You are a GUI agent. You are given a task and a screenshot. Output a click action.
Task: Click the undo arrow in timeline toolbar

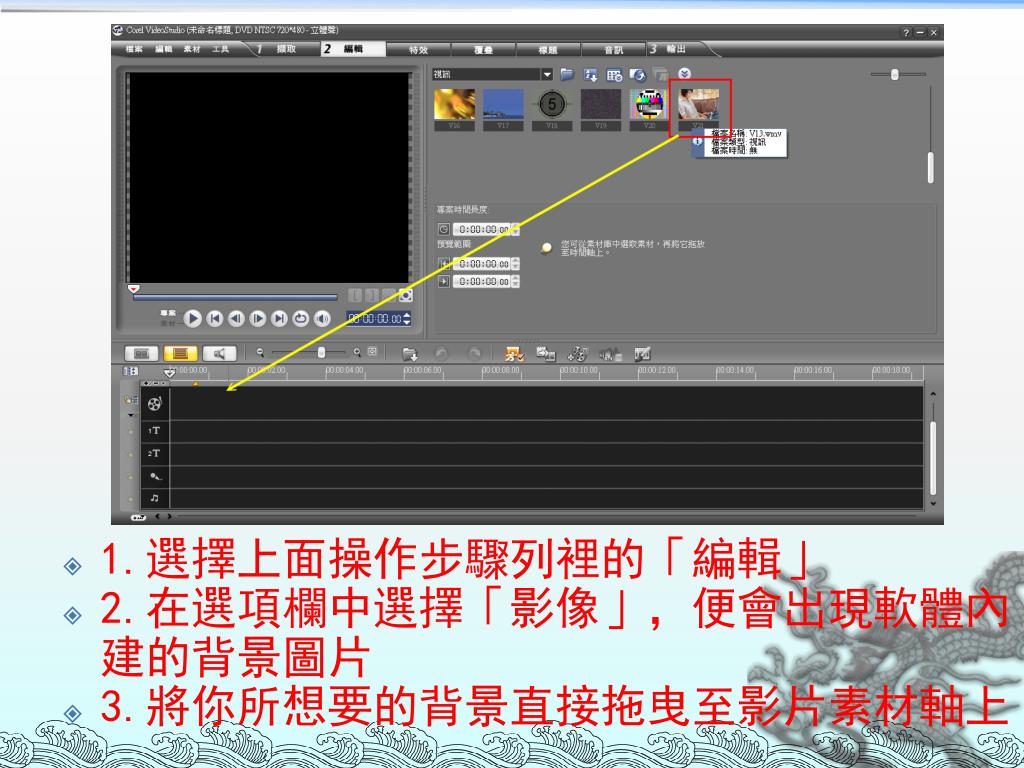point(441,354)
